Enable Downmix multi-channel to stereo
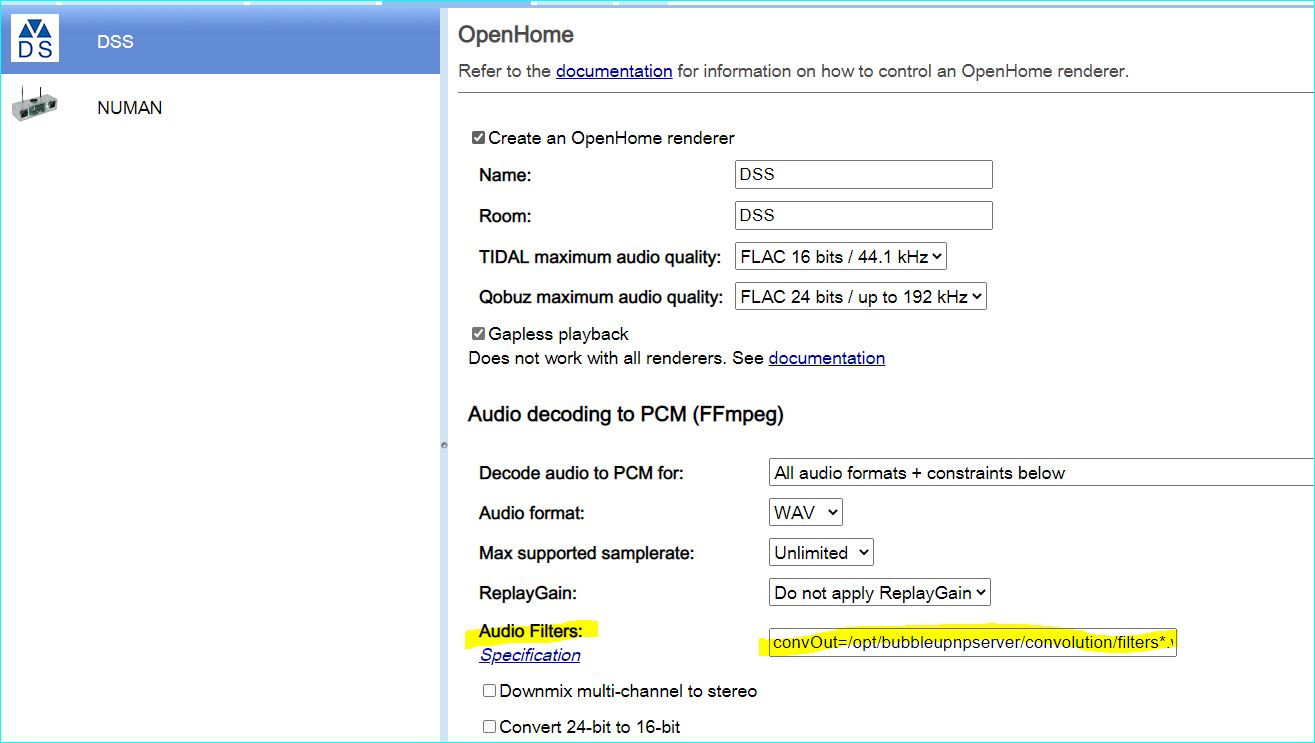 tap(489, 691)
